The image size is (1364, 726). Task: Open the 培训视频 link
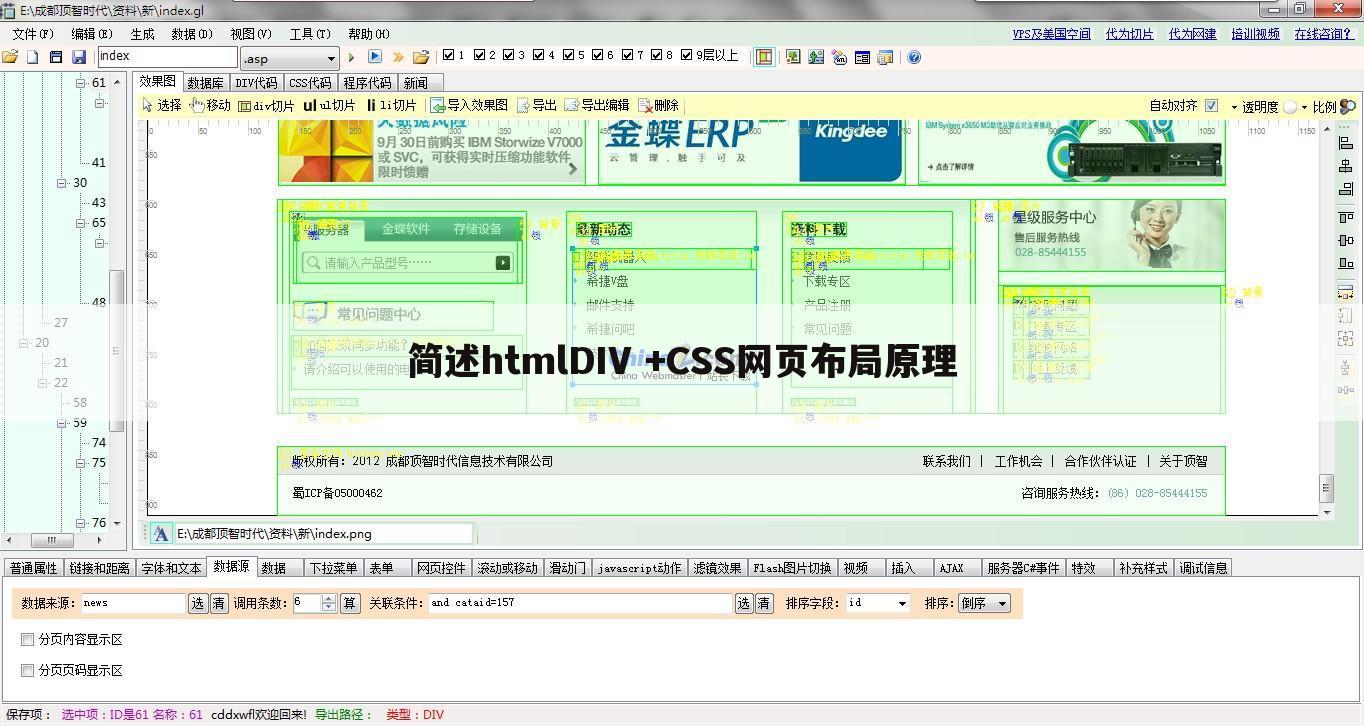click(1255, 34)
